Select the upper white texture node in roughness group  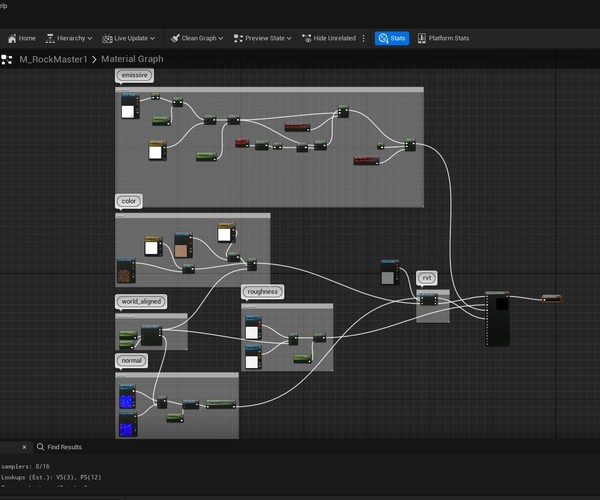tap(253, 327)
